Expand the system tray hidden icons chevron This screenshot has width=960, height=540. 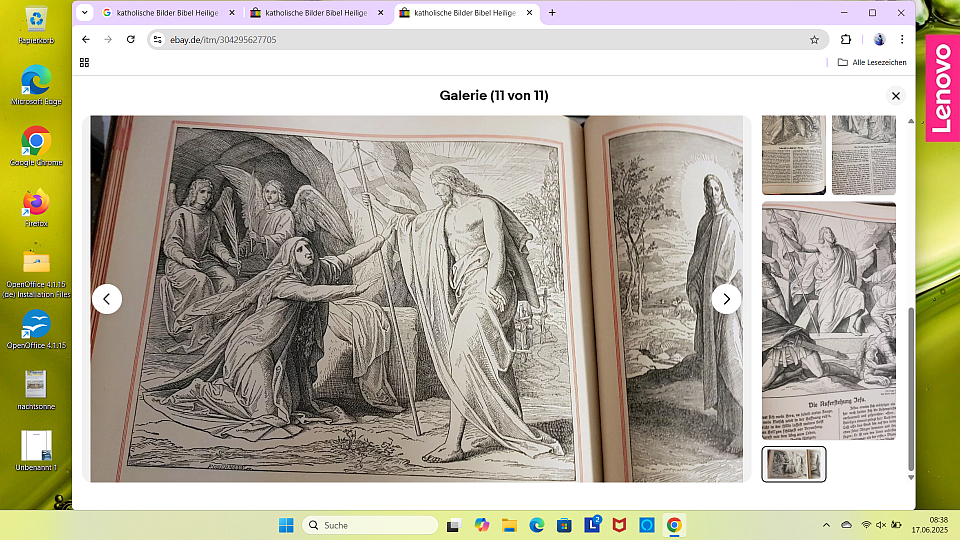pyautogui.click(x=826, y=525)
